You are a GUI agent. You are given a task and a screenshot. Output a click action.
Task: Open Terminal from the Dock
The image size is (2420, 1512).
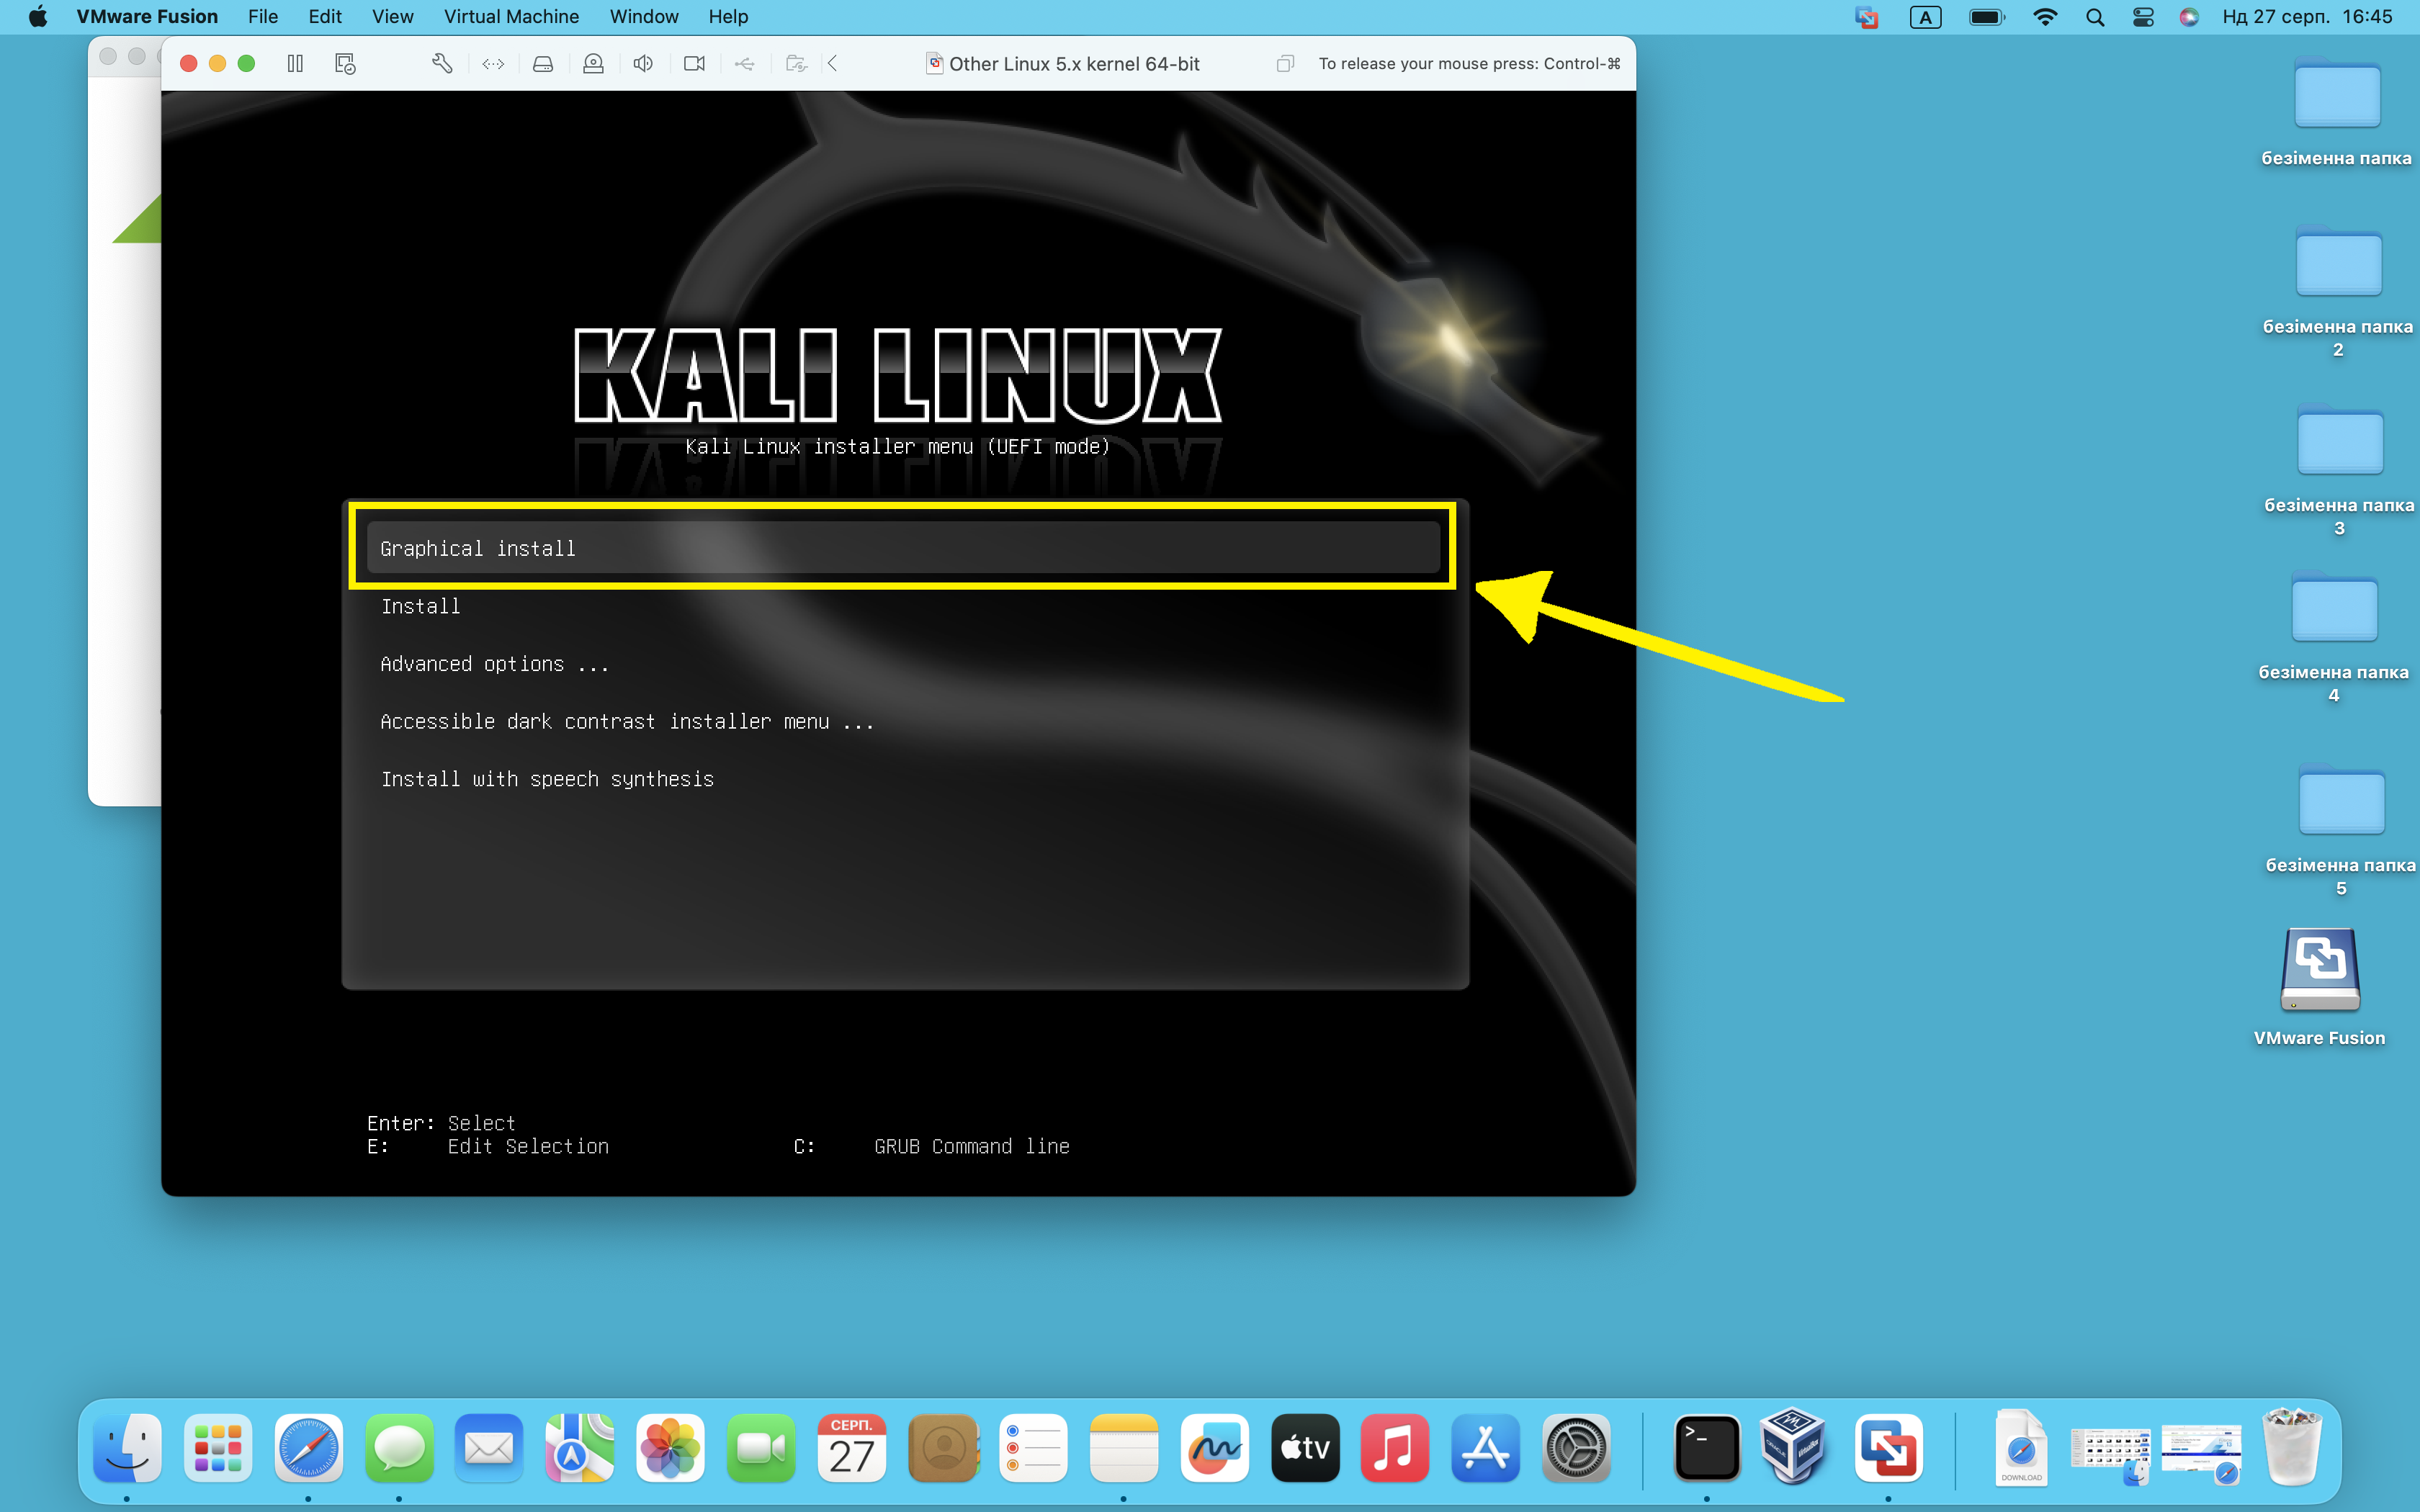click(x=1707, y=1448)
